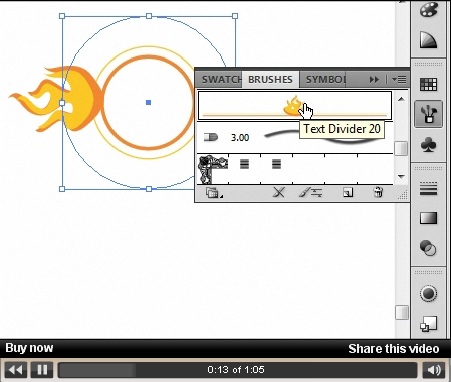
Task: Select second three-line pattern brush tile
Action: [276, 164]
